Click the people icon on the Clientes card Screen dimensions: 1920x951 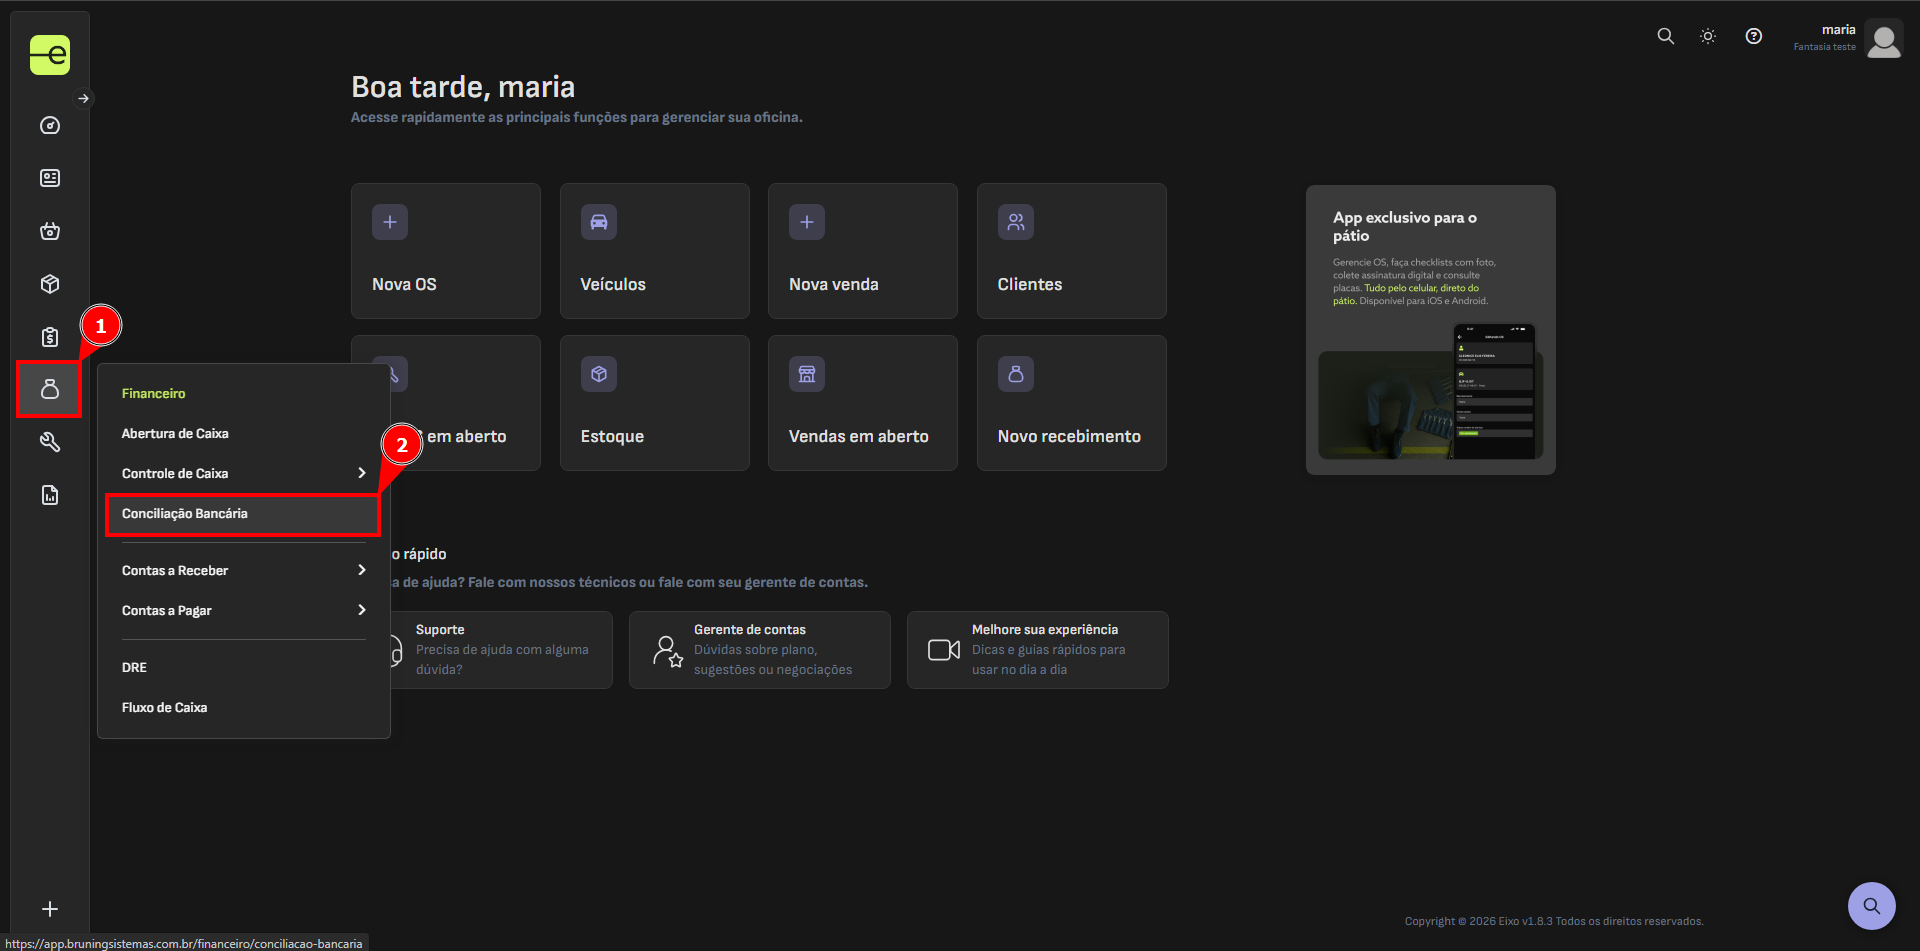[1015, 222]
